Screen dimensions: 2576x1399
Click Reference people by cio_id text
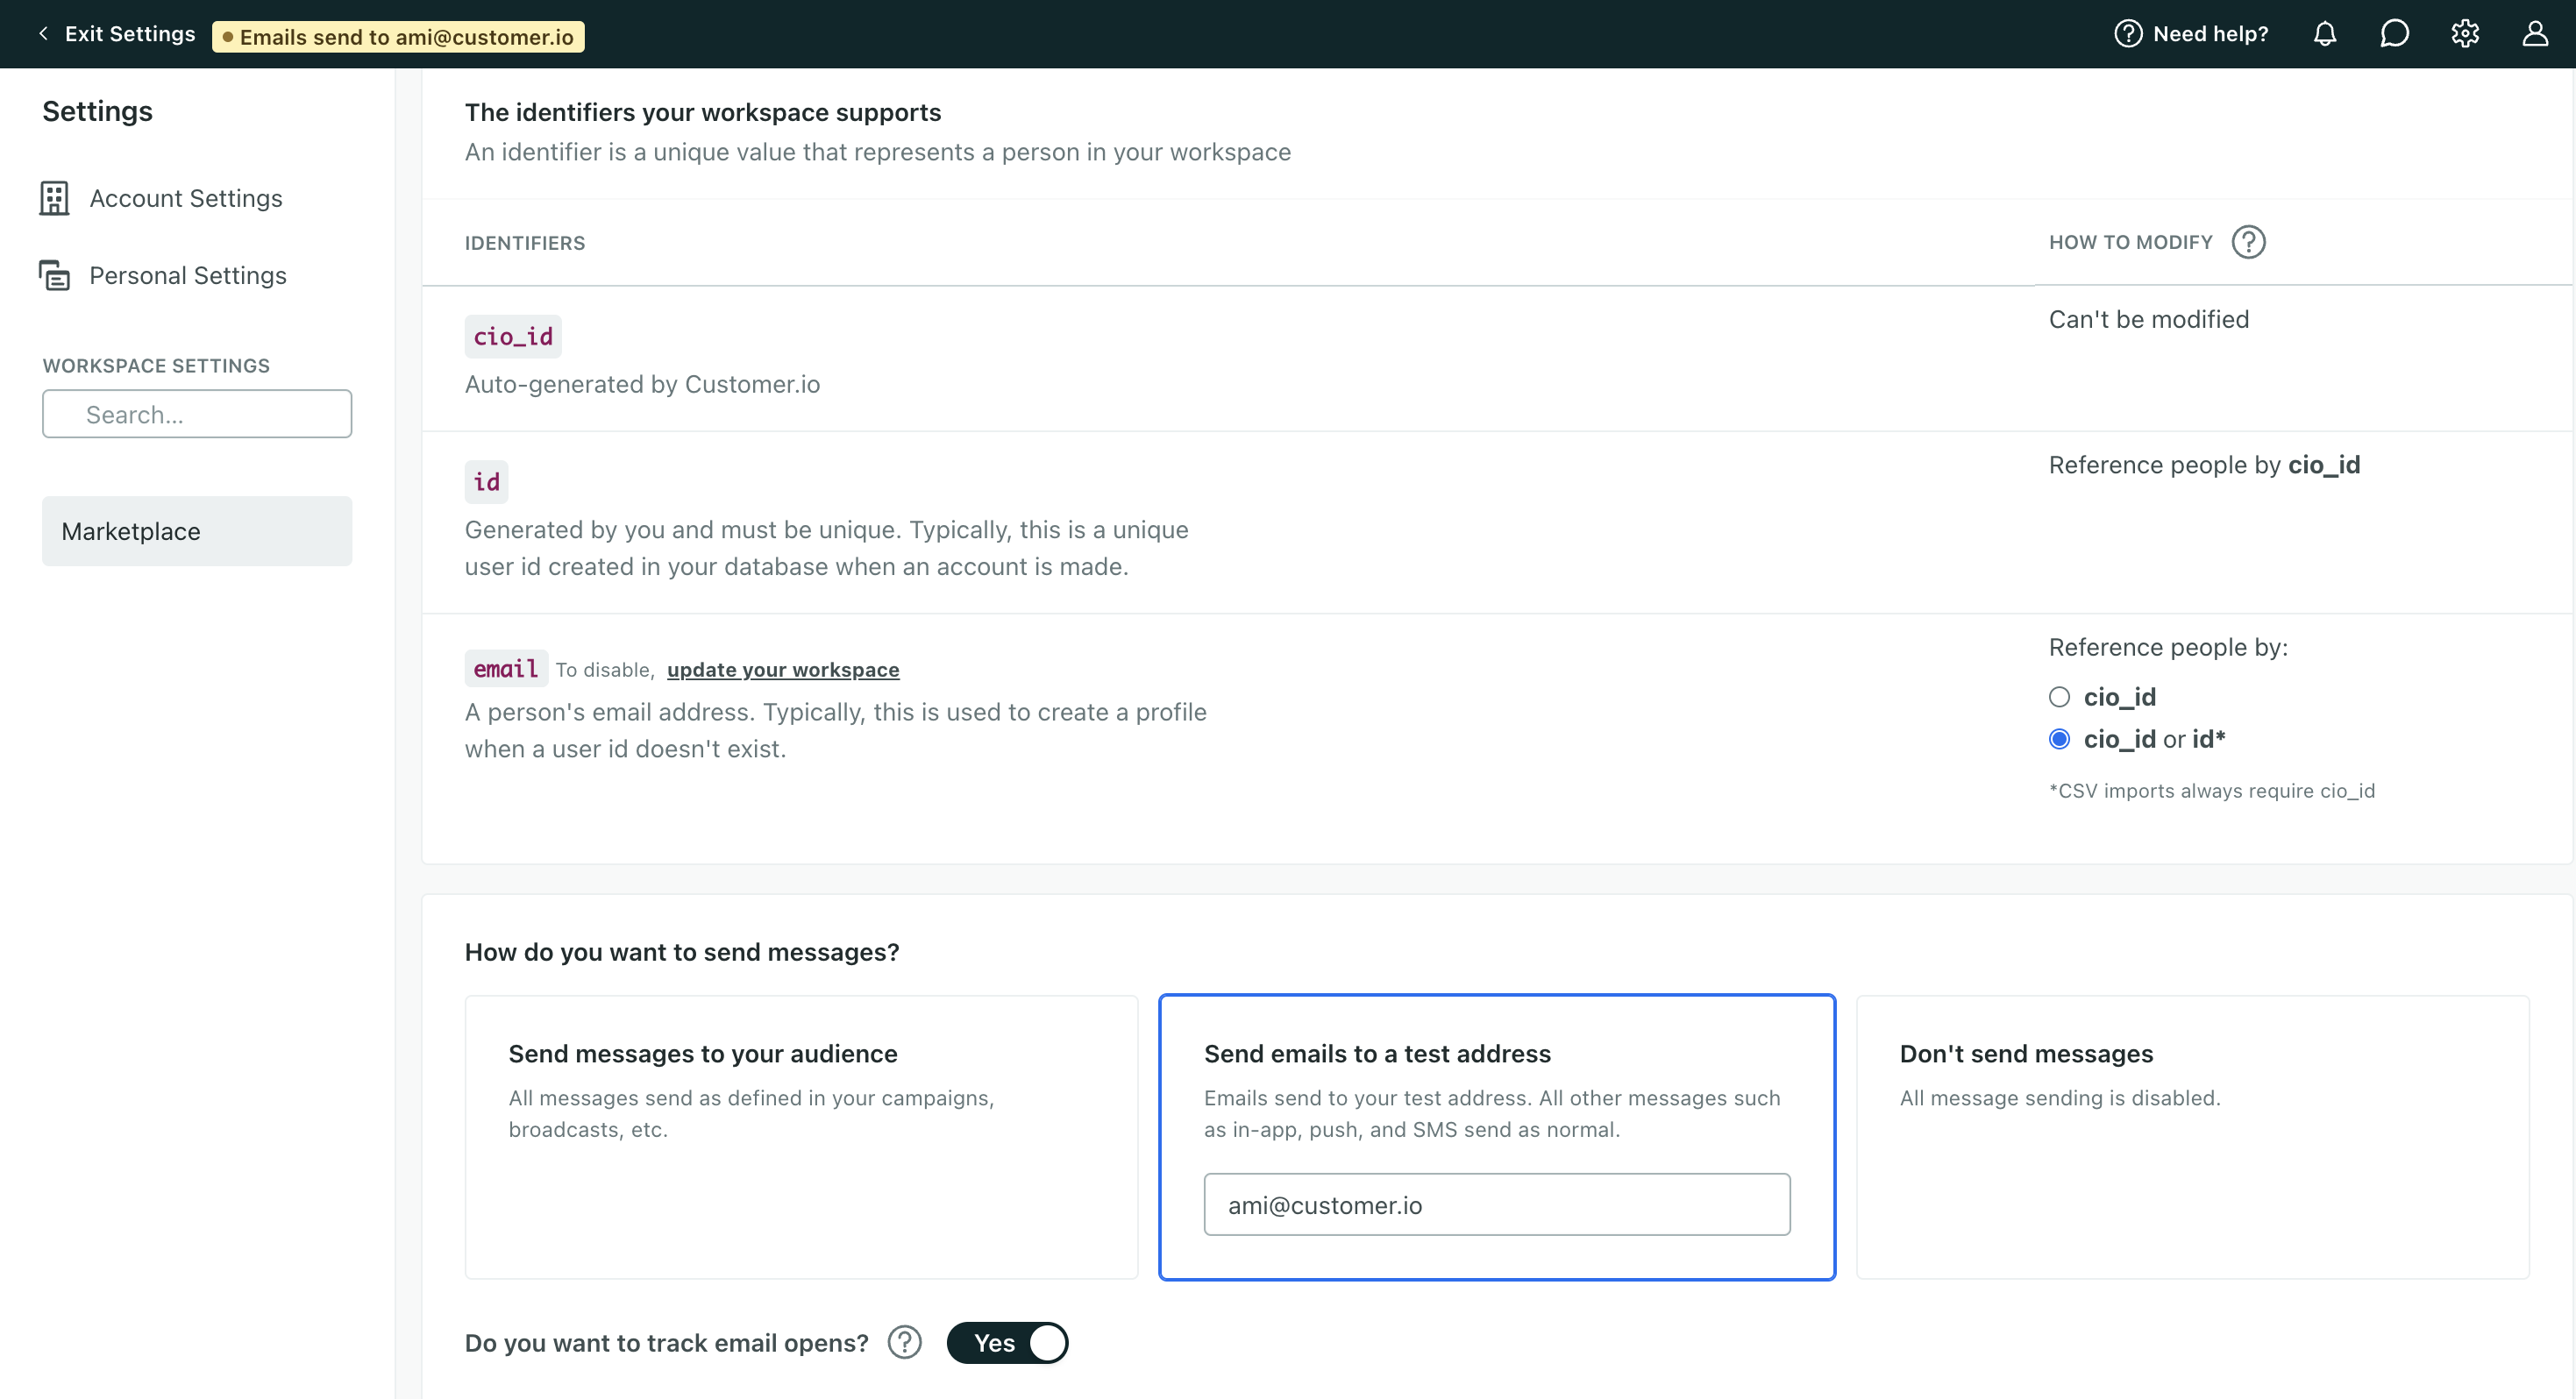(2204, 465)
